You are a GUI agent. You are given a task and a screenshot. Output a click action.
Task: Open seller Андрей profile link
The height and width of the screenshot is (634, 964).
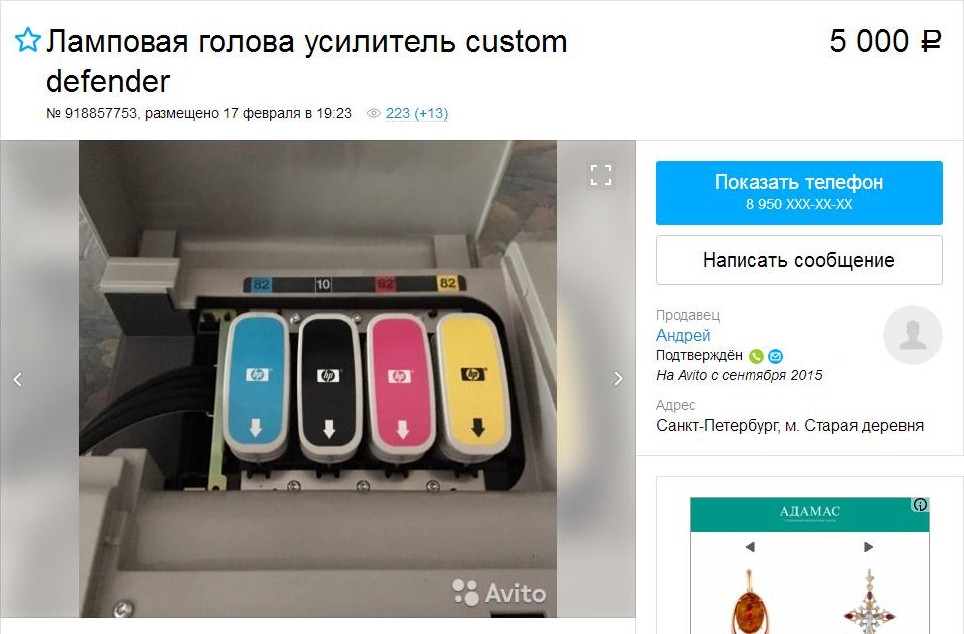(683, 335)
